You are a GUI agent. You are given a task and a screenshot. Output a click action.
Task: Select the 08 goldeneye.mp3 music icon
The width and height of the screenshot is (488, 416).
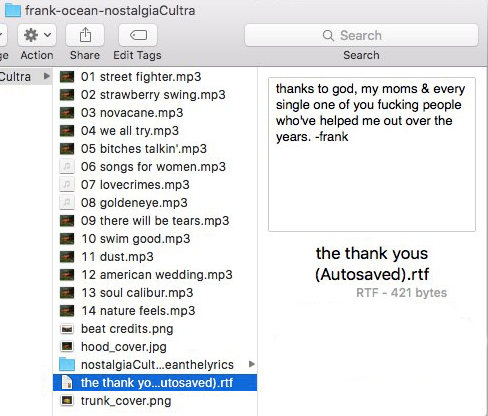click(67, 202)
